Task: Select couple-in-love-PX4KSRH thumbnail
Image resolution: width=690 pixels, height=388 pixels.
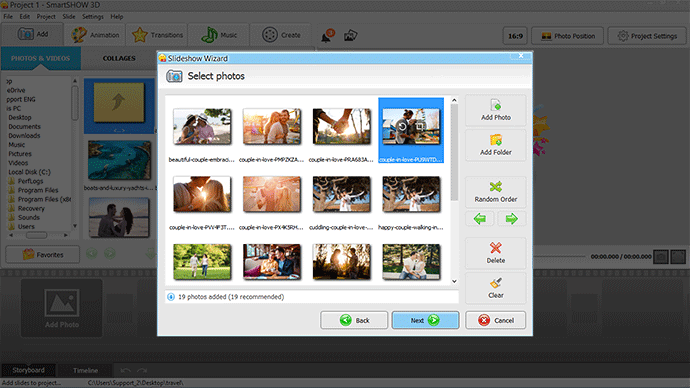Action: [272, 194]
